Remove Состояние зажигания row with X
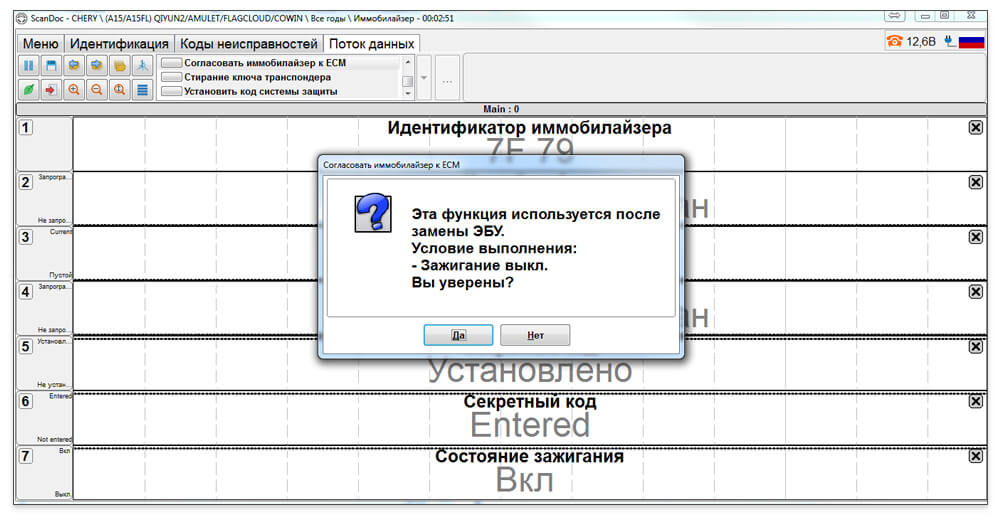Viewport: 1000px width, 522px height. click(x=976, y=456)
